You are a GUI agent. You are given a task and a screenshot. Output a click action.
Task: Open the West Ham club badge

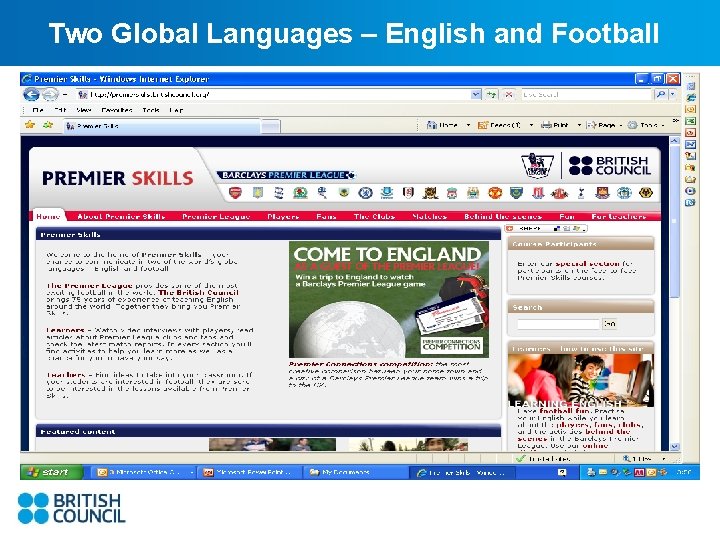(x=602, y=193)
